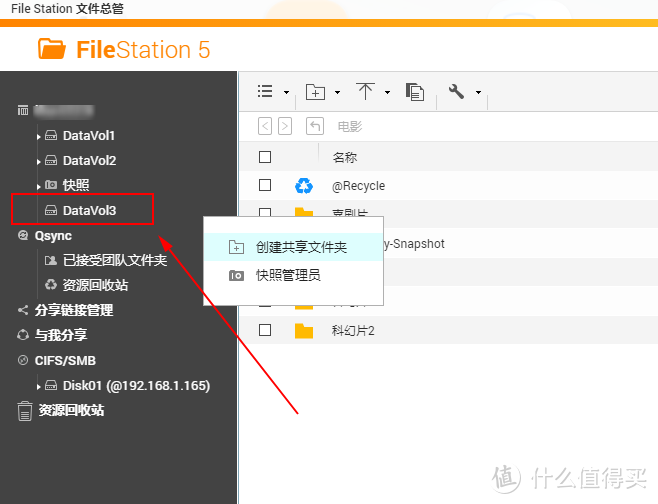Open CIFS/SMB section in sidebar
Image resolution: width=658 pixels, height=504 pixels.
coord(65,360)
